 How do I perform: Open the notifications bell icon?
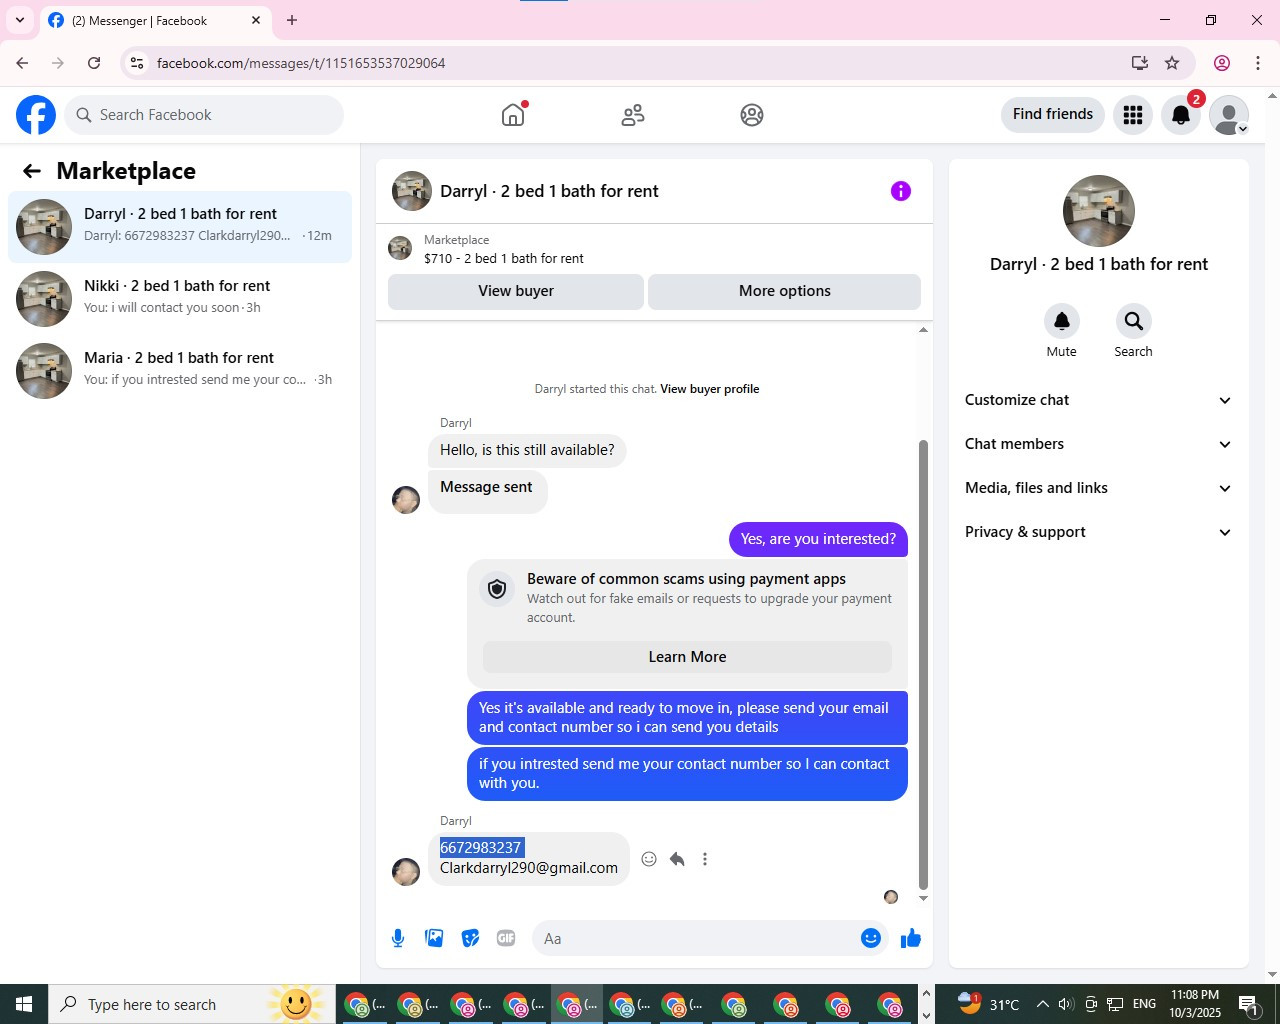coord(1181,115)
